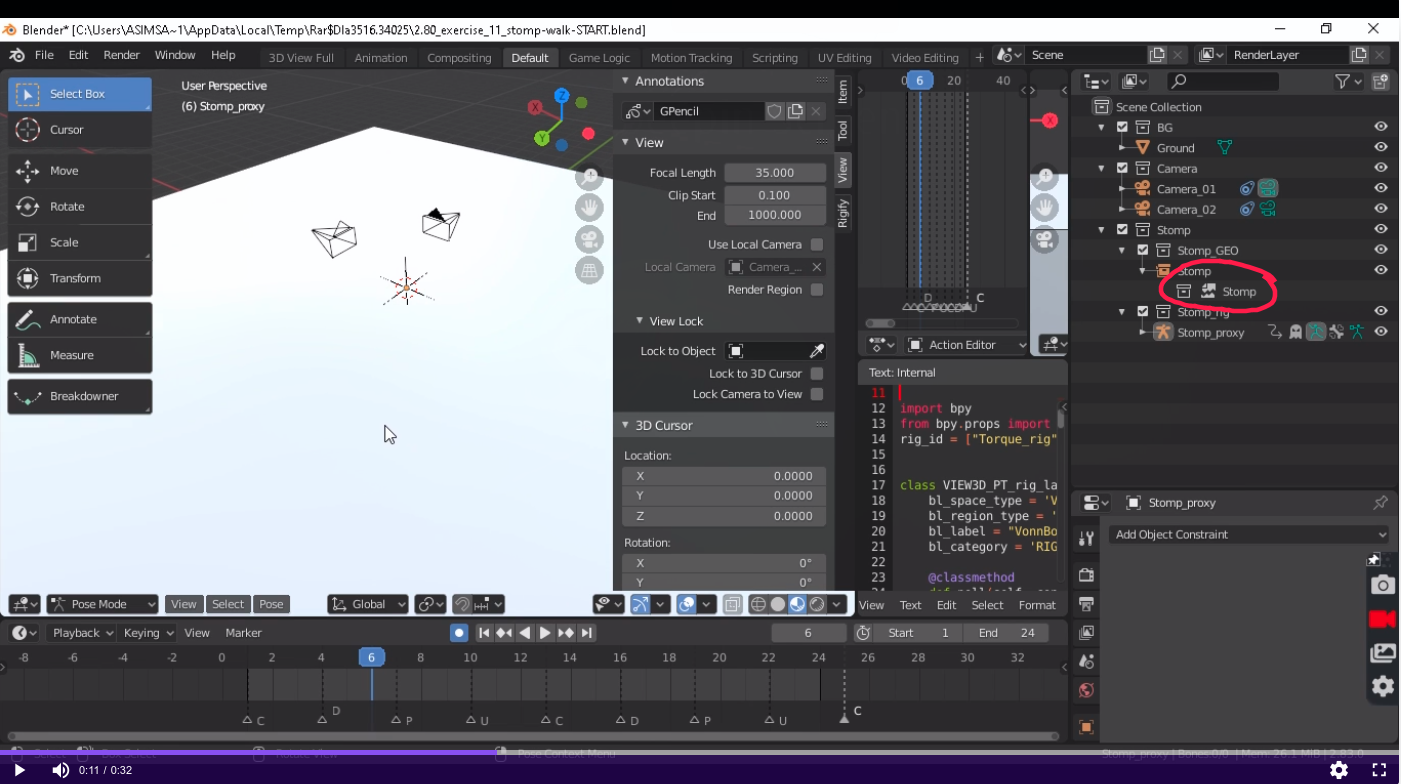
Task: Uncheck the BG collection checkbox
Action: pyautogui.click(x=1122, y=128)
